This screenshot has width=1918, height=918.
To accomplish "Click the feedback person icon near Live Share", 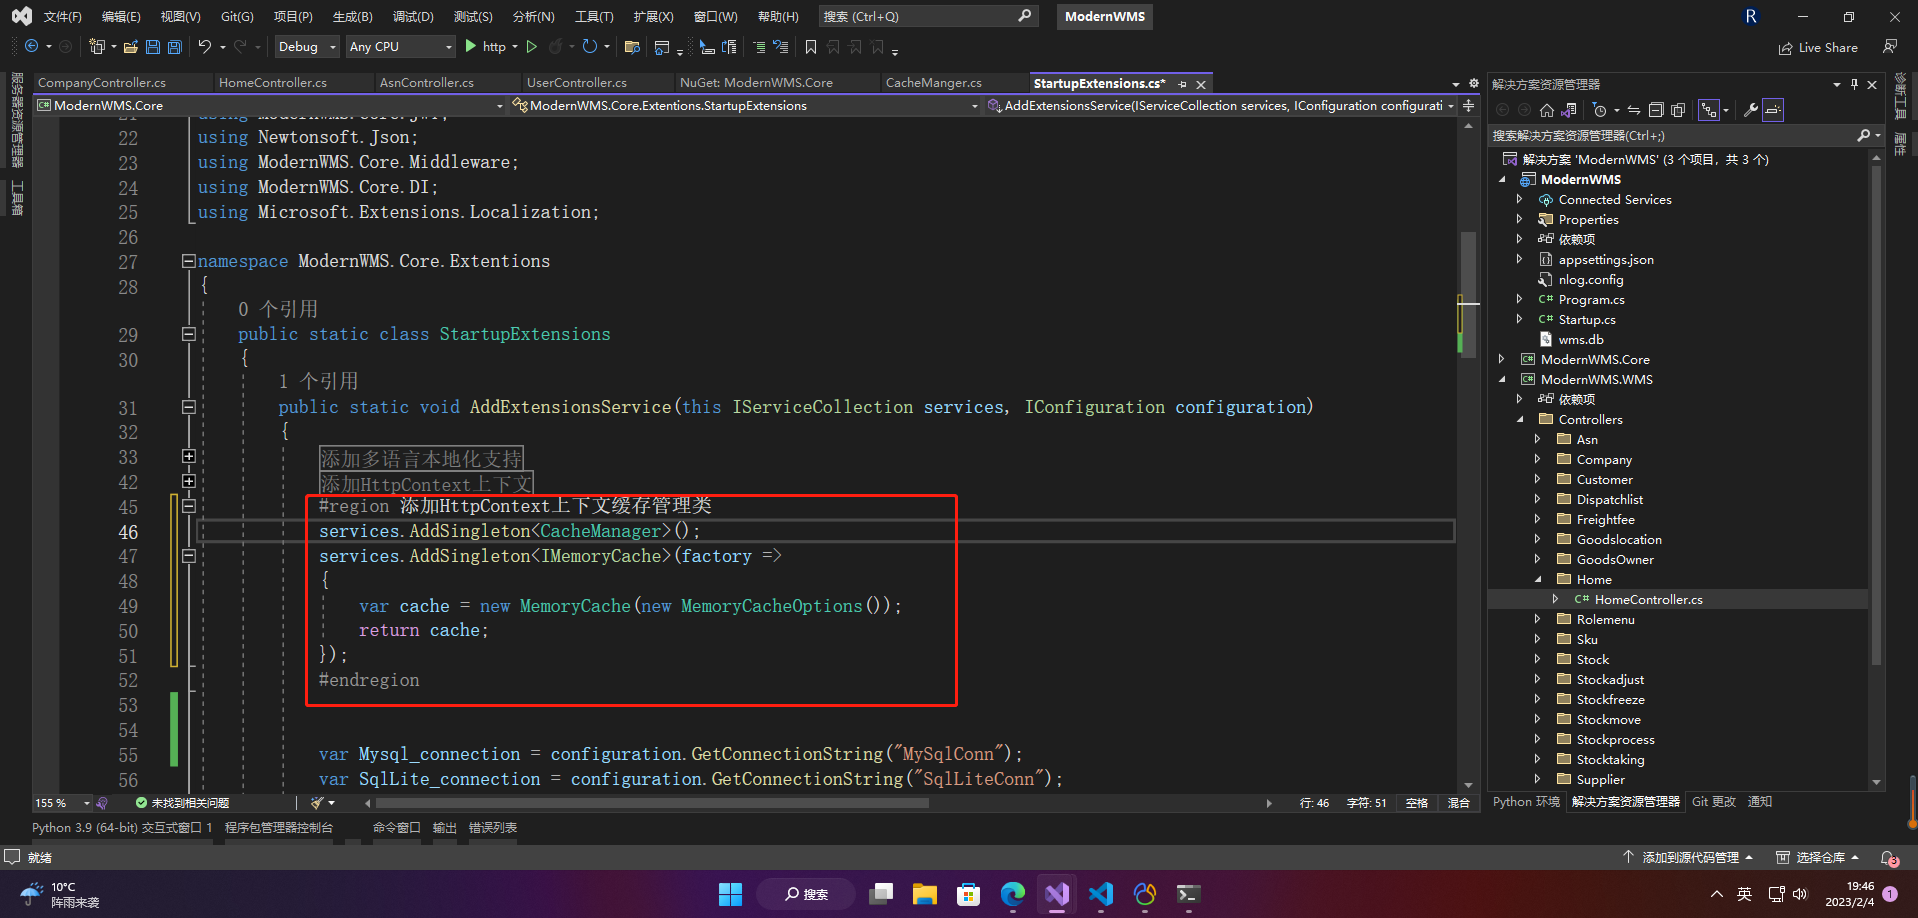I will (1889, 47).
